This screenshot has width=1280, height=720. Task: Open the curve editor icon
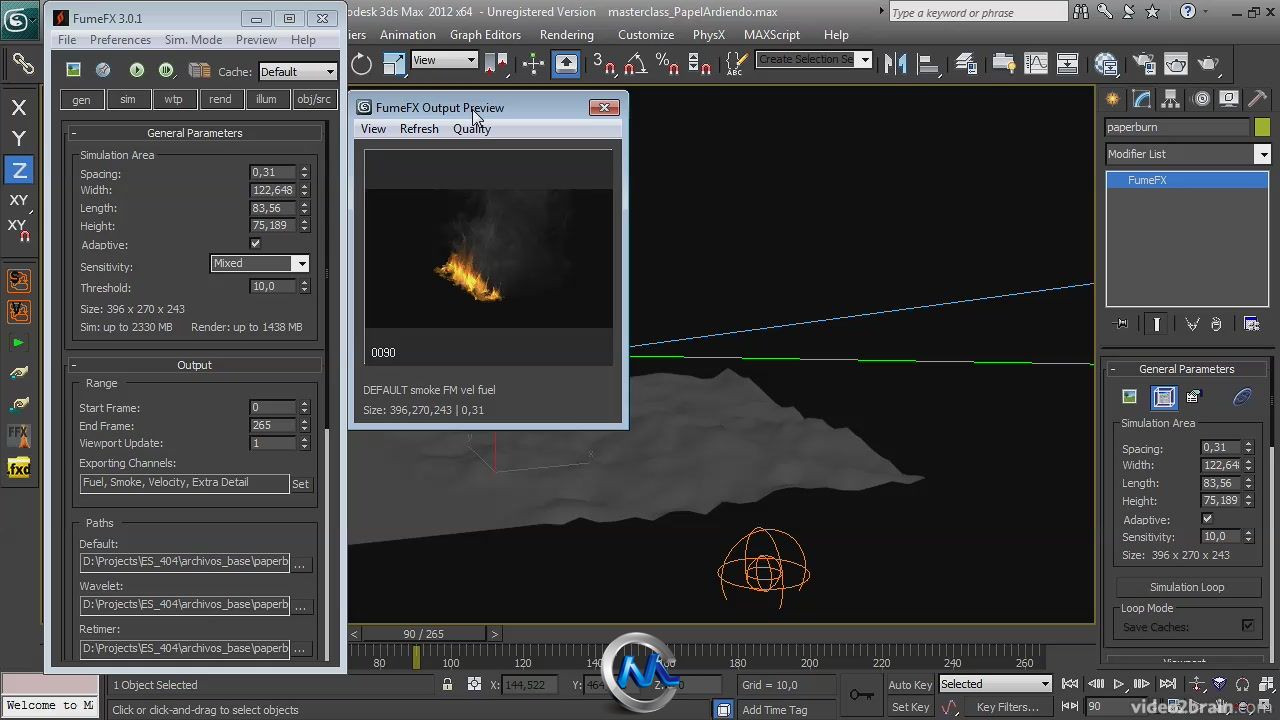point(1036,63)
